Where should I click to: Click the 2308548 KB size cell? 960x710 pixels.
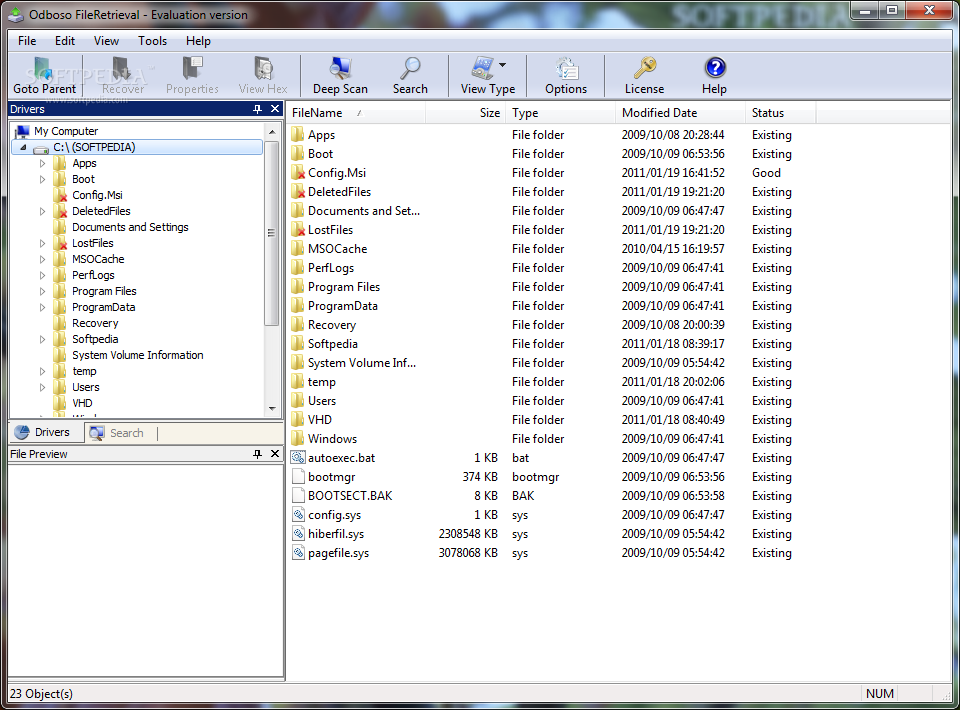tap(468, 534)
